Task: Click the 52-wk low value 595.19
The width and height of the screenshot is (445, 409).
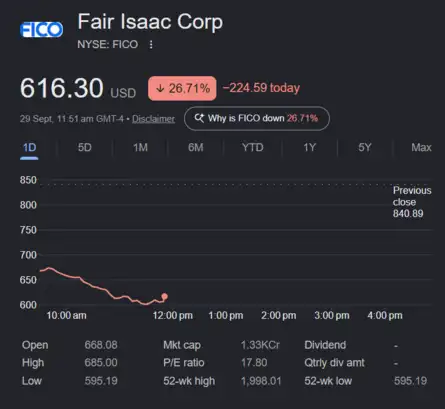Action: coord(410,381)
